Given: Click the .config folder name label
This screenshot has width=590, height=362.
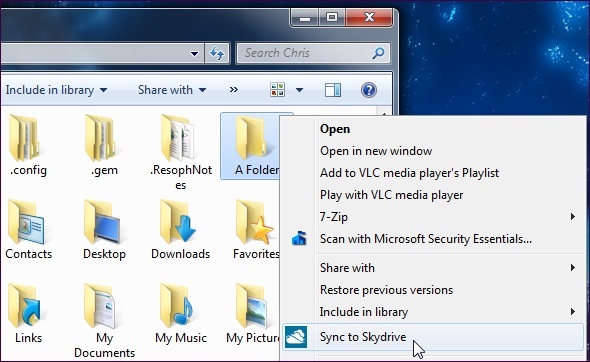Looking at the screenshot, I should (28, 170).
